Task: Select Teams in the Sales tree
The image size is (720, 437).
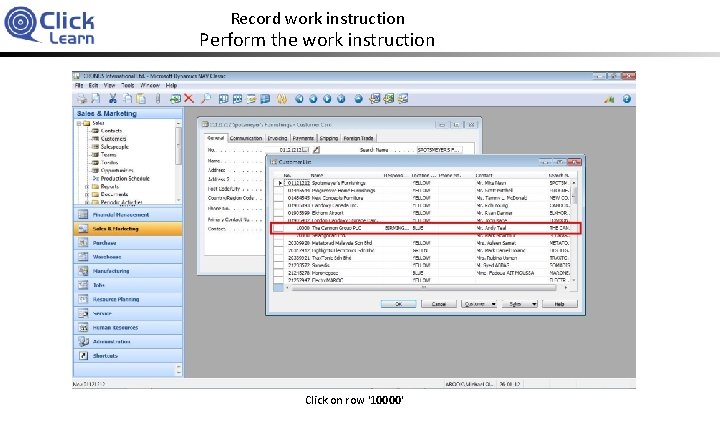Action: click(x=108, y=155)
